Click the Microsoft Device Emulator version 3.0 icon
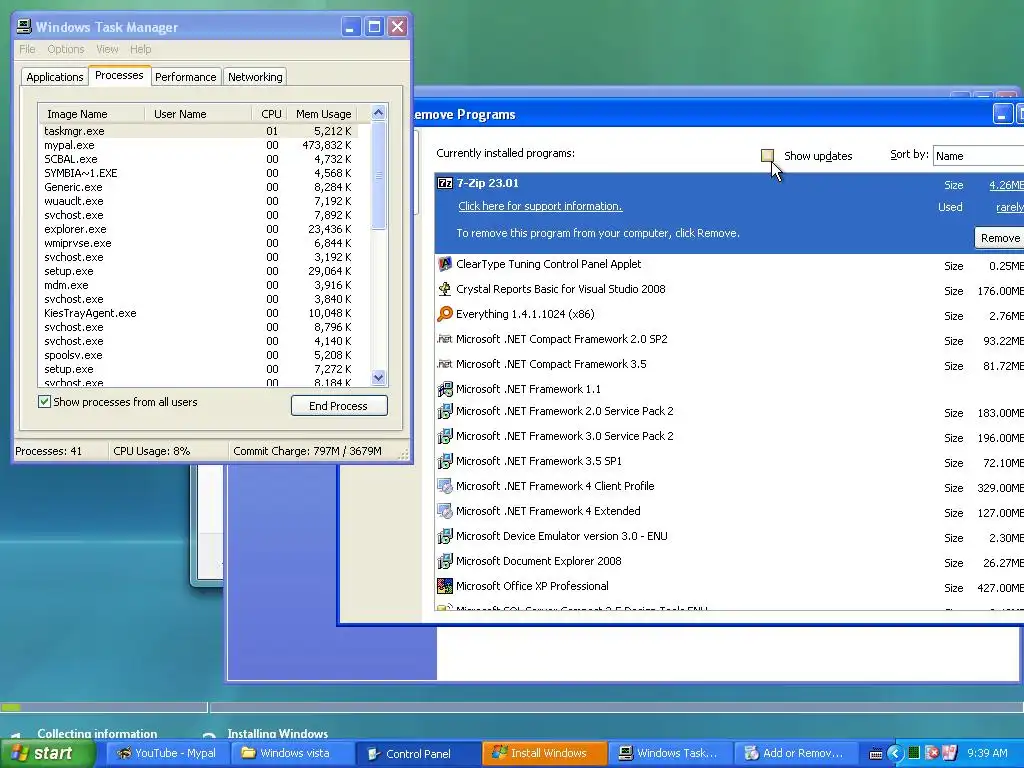The height and width of the screenshot is (768, 1024). [445, 536]
